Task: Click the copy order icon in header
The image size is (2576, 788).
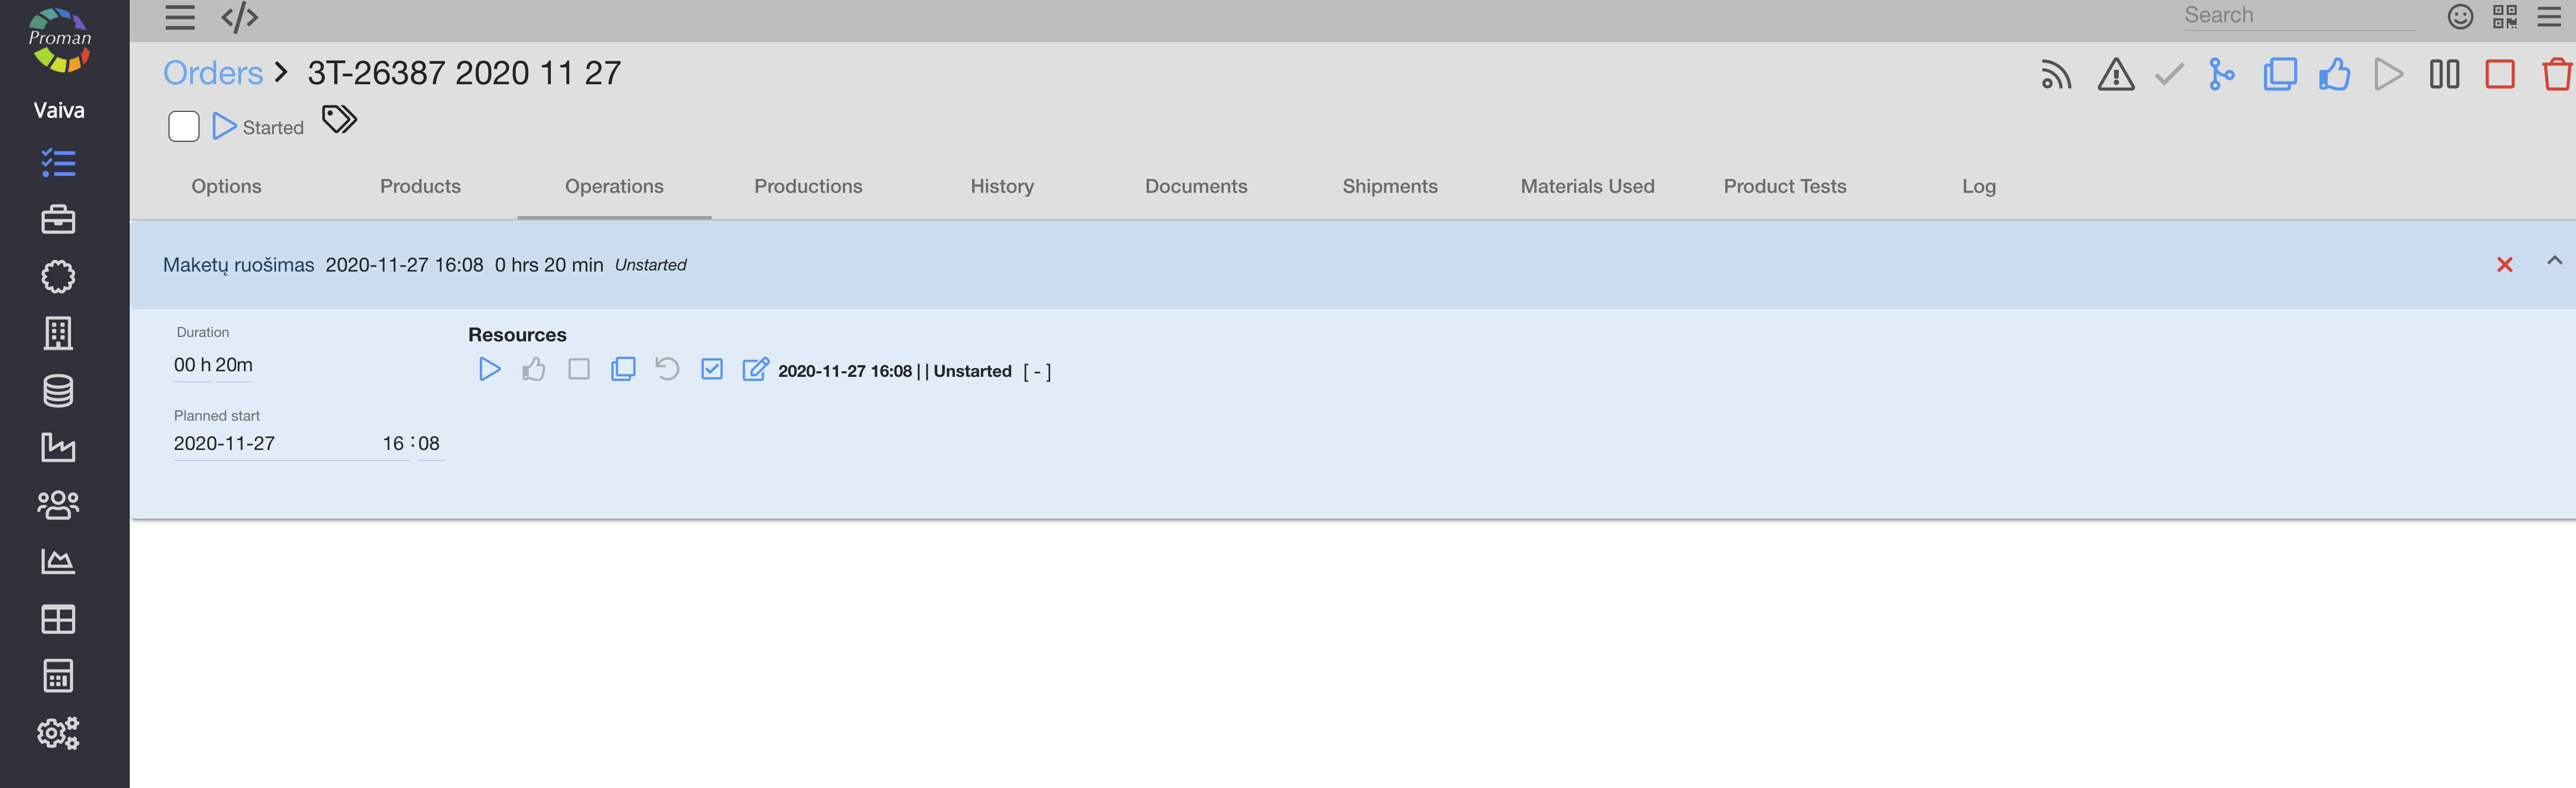Action: pyautogui.click(x=2279, y=75)
